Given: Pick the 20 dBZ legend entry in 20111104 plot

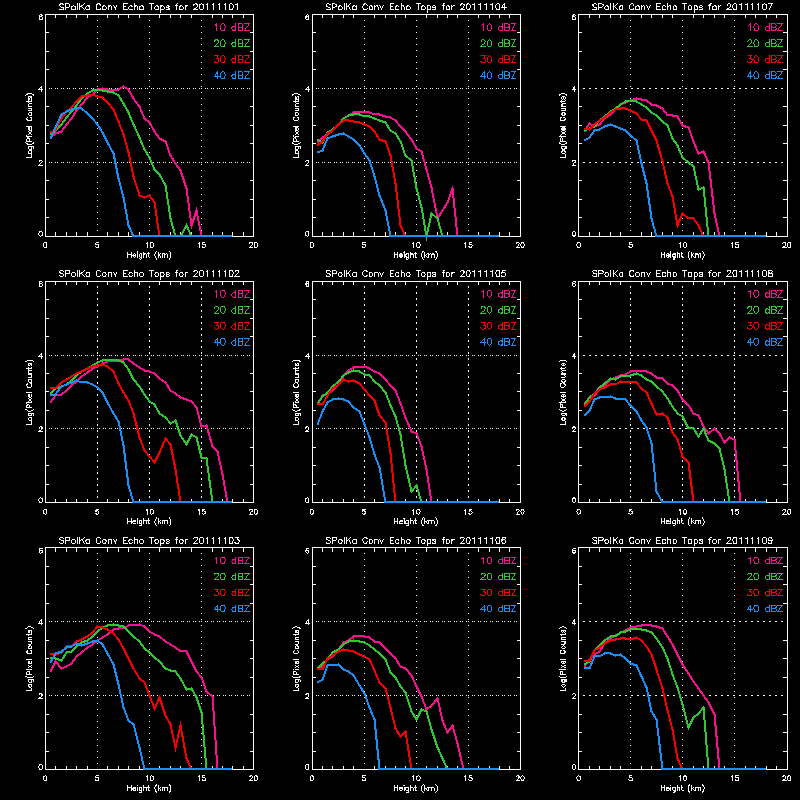Looking at the screenshot, I should (x=498, y=43).
